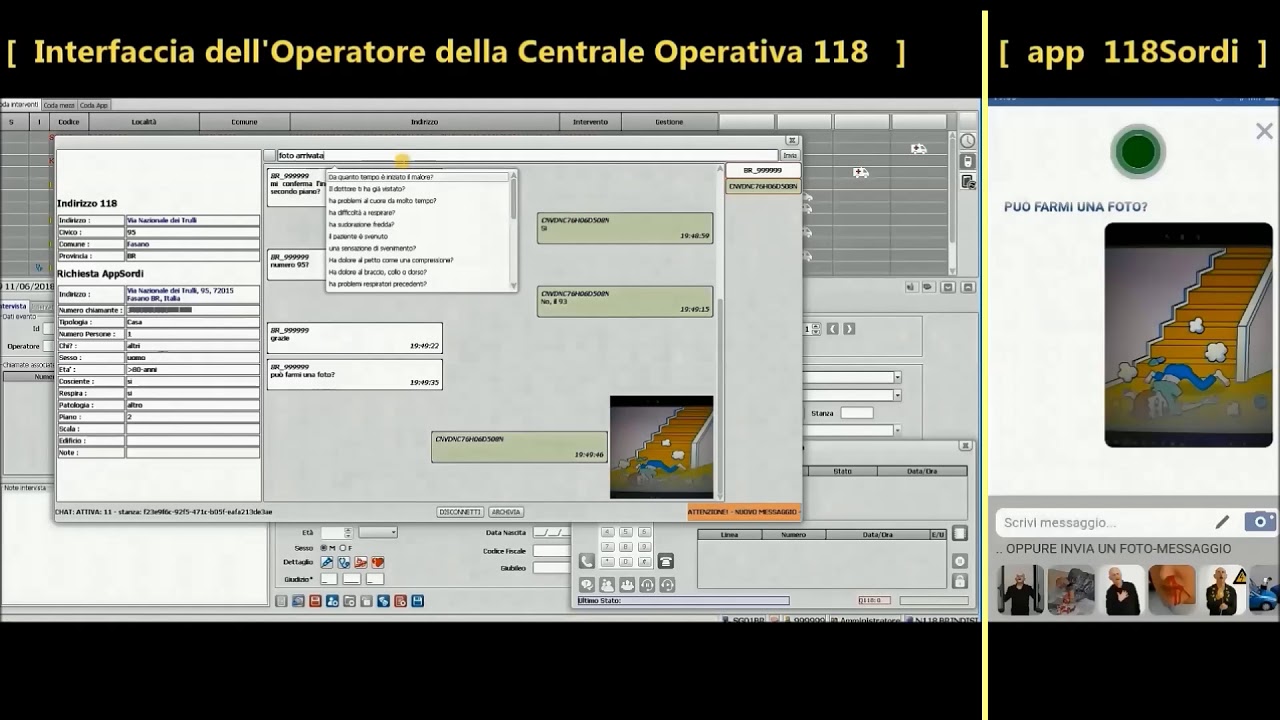The image size is (1280, 720).
Task: Click the padlock icon beside the call log
Action: pyautogui.click(x=960, y=582)
